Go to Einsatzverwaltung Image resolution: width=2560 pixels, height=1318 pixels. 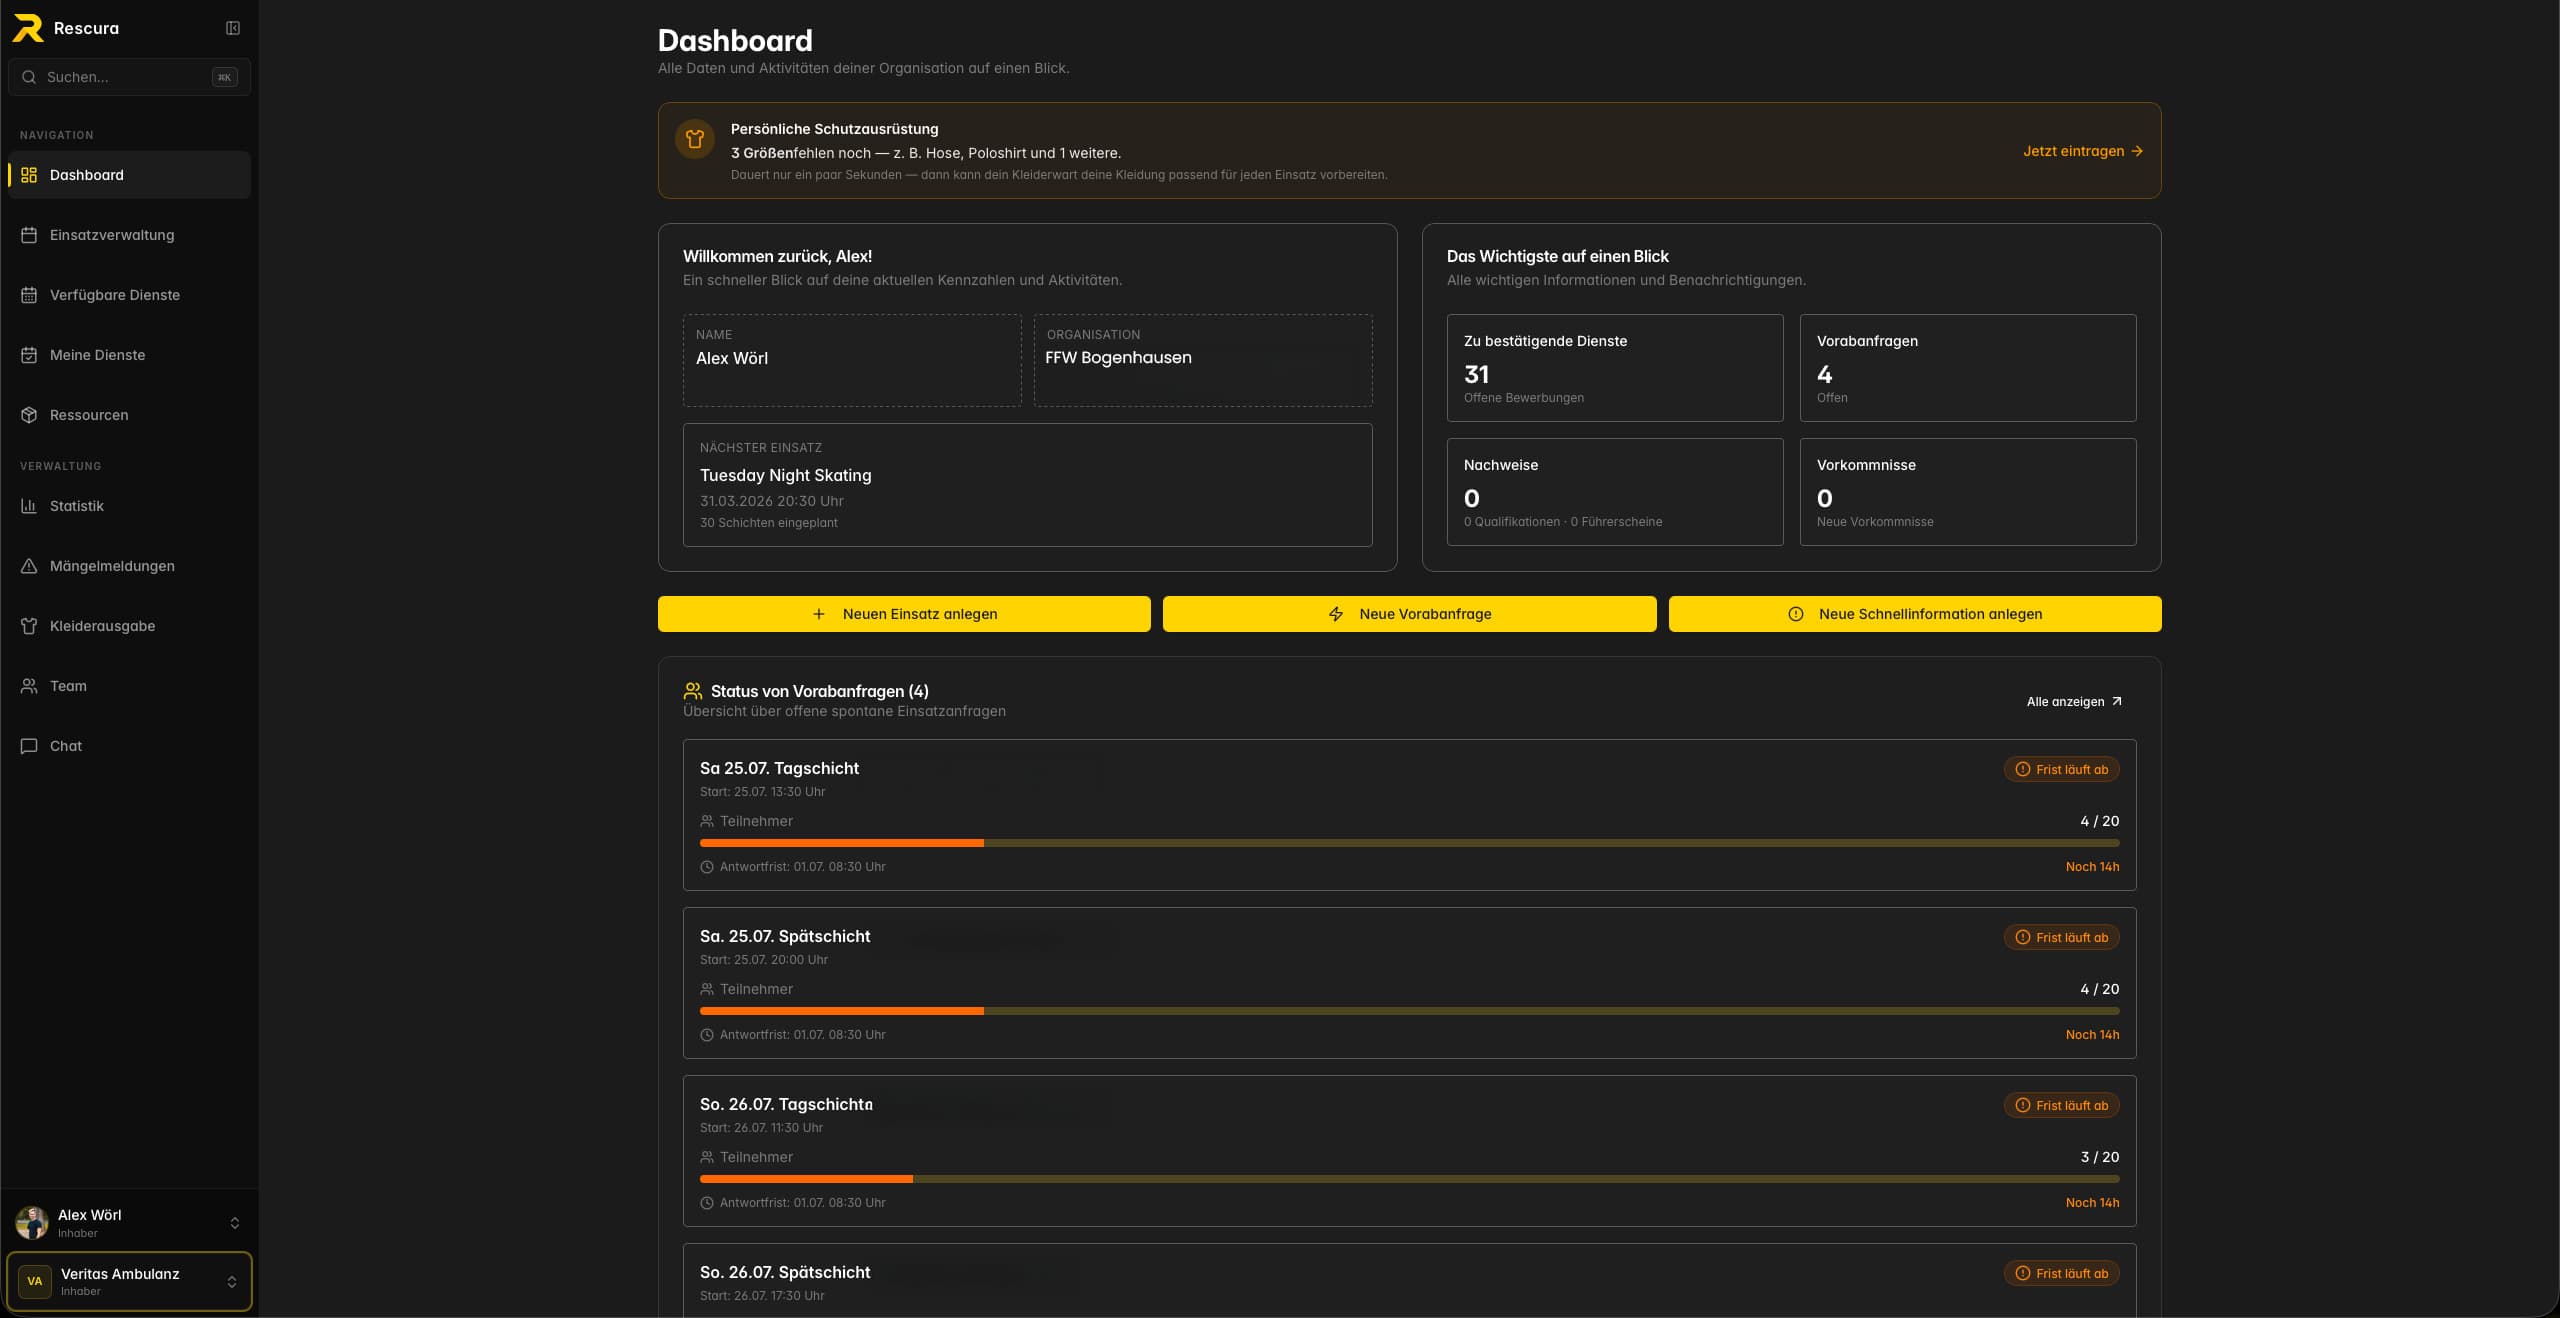click(x=129, y=235)
